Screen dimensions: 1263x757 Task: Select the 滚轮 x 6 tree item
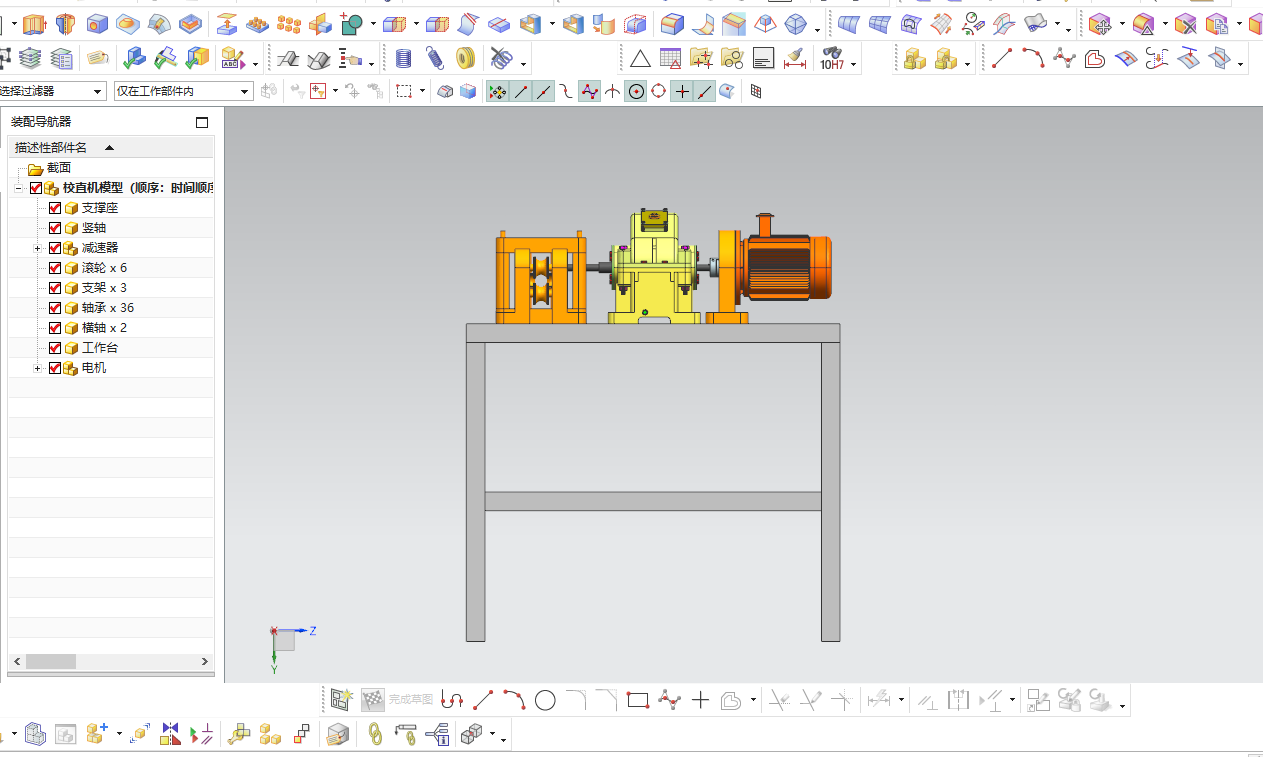(104, 268)
